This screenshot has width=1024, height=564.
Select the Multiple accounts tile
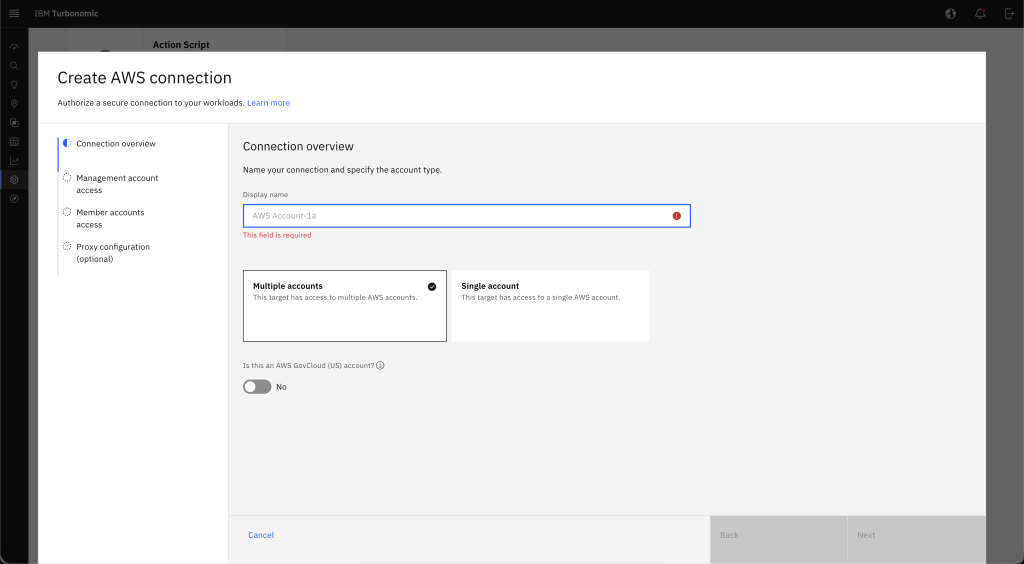pos(345,306)
